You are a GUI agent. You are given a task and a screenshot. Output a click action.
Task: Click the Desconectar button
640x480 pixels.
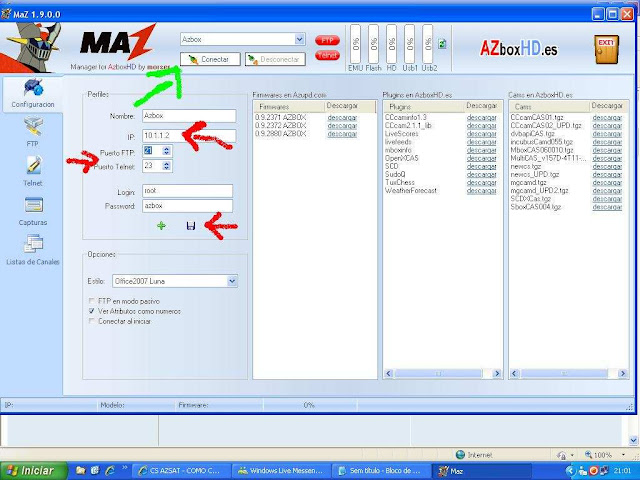click(x=275, y=59)
